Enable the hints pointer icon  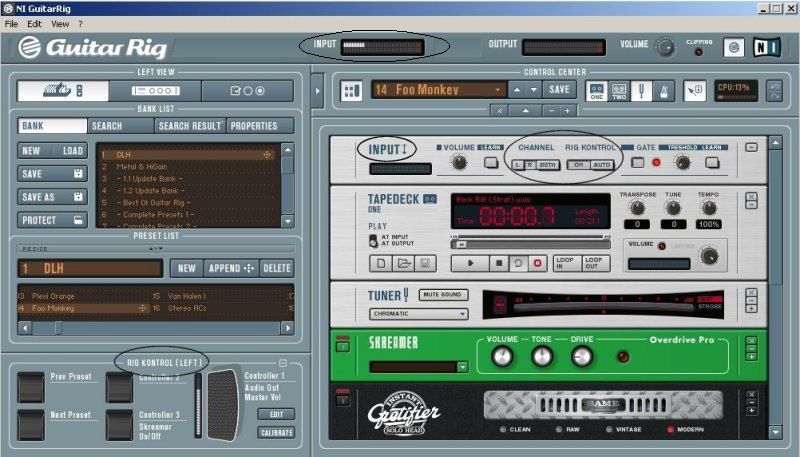coord(695,91)
